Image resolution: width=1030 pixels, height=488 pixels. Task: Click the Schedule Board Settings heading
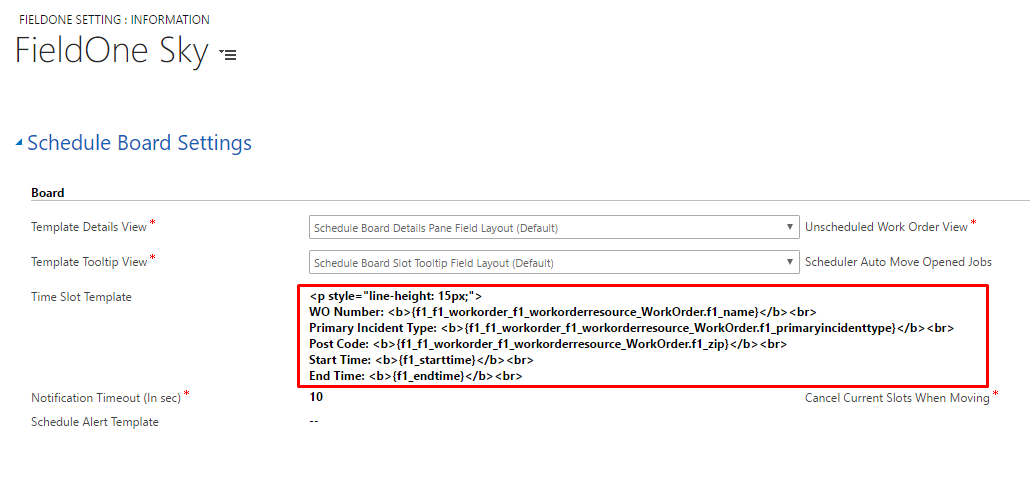139,143
